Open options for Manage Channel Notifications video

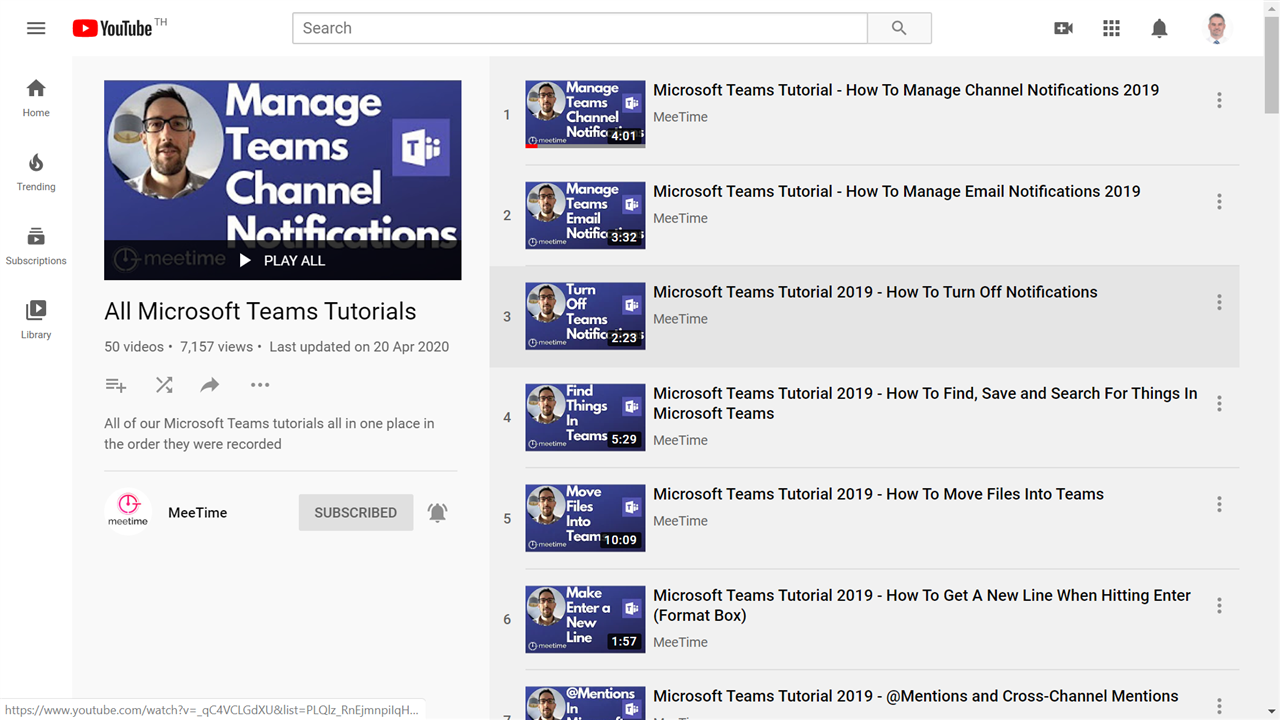(x=1219, y=100)
